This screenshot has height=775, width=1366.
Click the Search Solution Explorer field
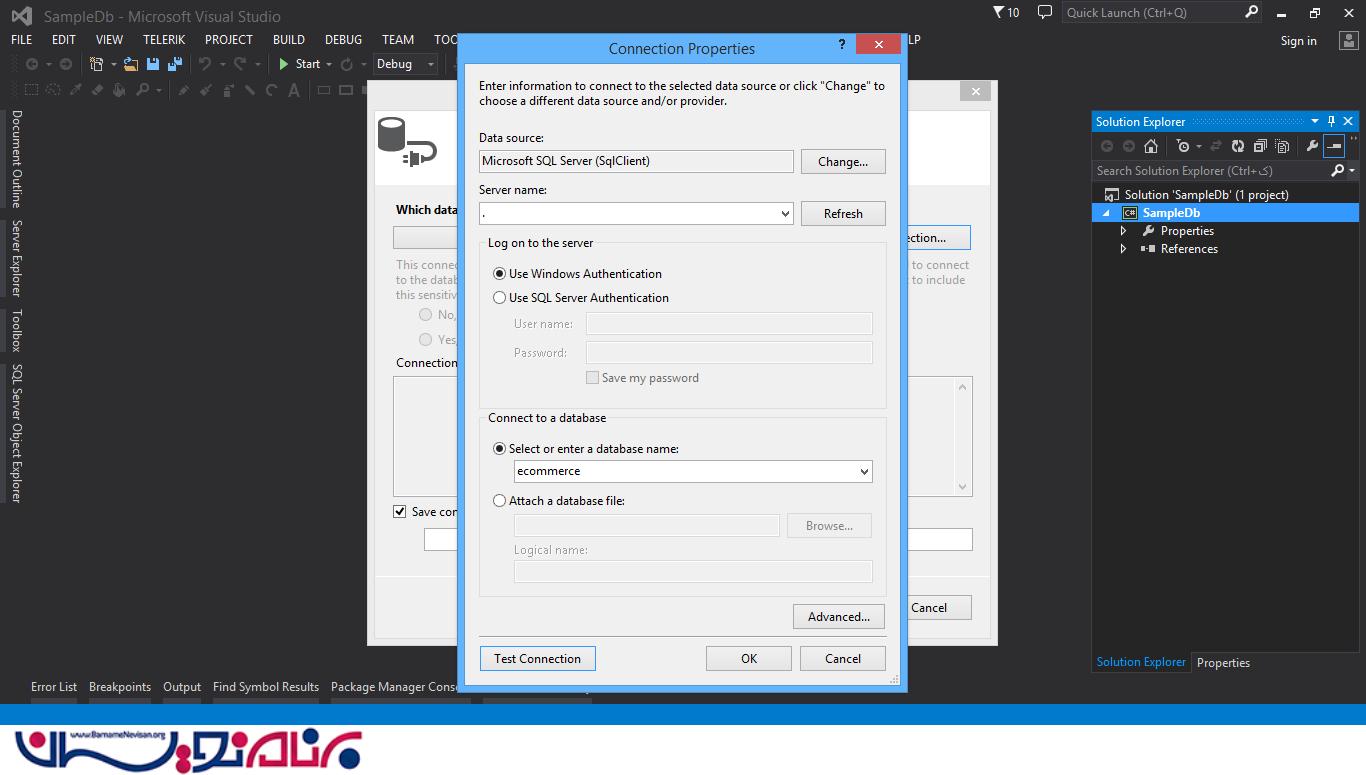tap(1210, 171)
